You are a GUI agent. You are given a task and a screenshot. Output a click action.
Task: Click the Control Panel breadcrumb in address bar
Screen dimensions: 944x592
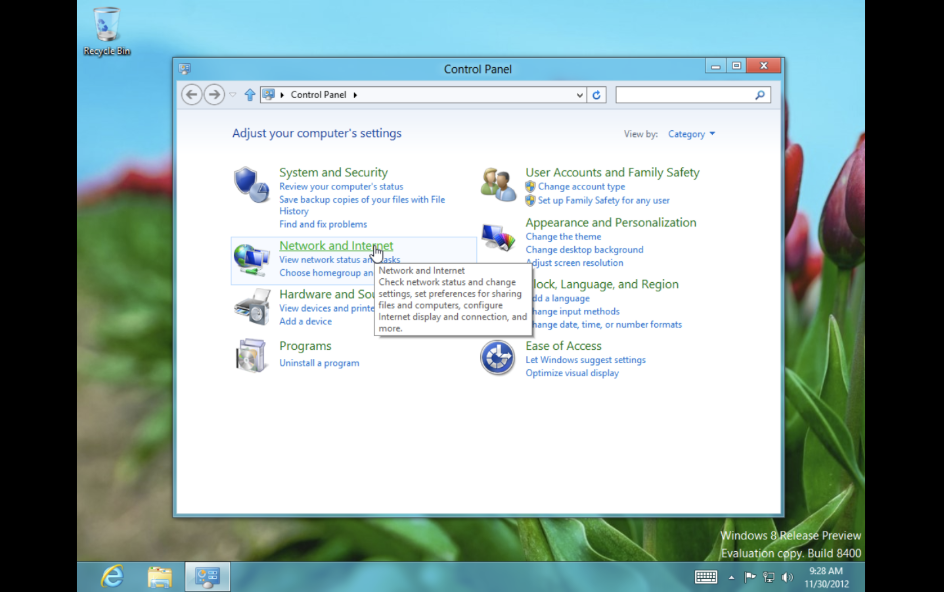point(318,95)
